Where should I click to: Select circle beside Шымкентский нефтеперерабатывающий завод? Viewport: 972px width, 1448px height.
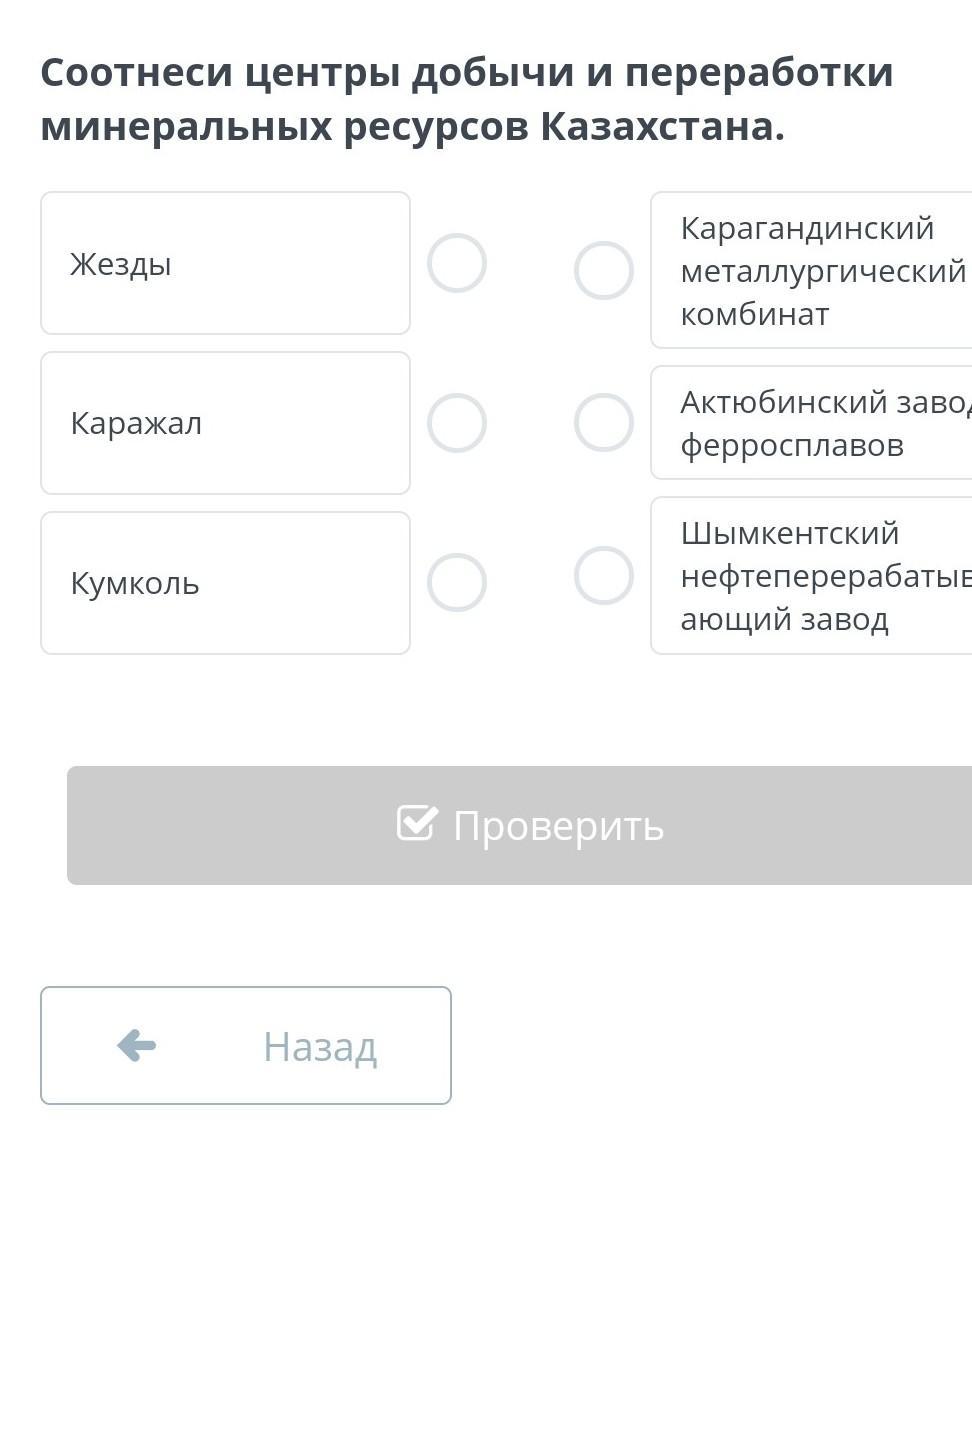[x=604, y=576]
